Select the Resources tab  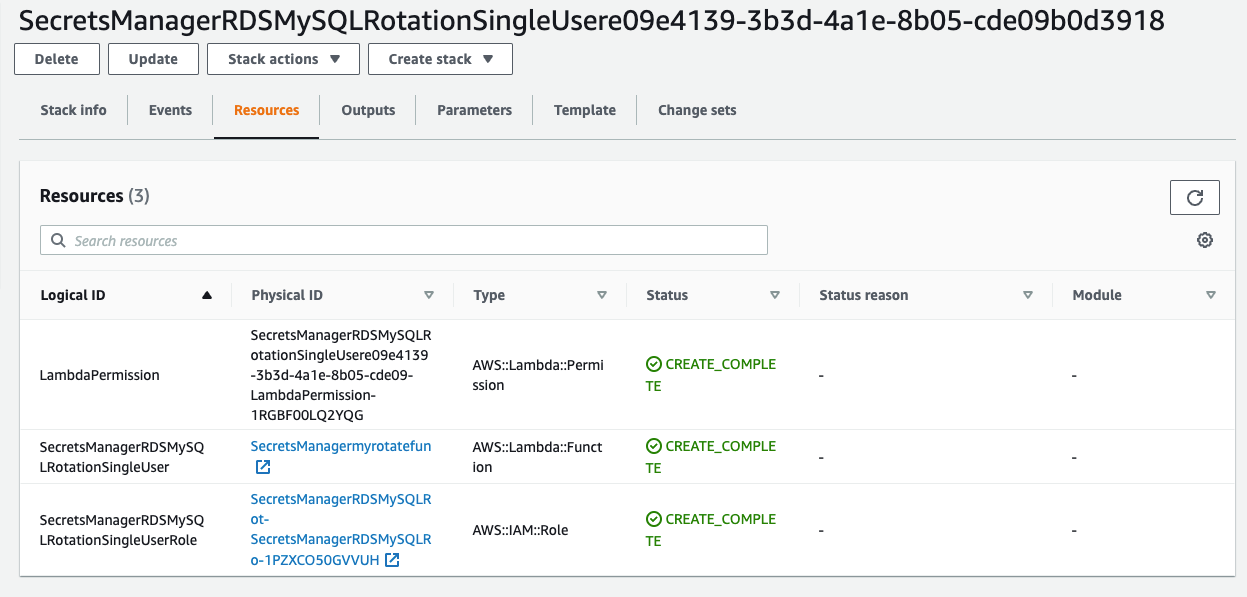coord(266,110)
